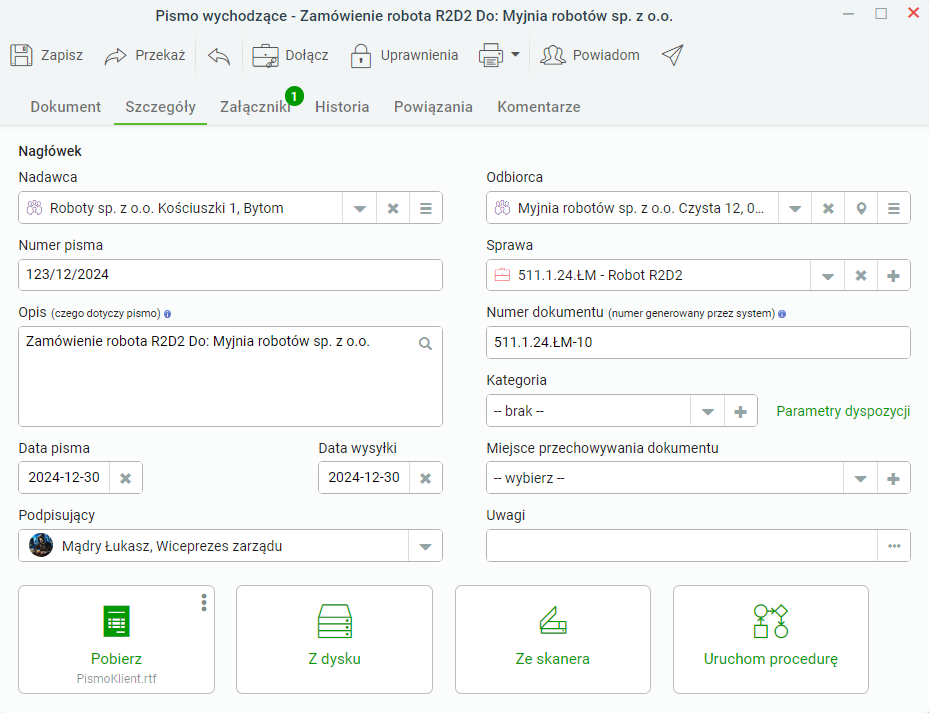Click the Uwagi input field
929x713 pixels.
[x=681, y=545]
